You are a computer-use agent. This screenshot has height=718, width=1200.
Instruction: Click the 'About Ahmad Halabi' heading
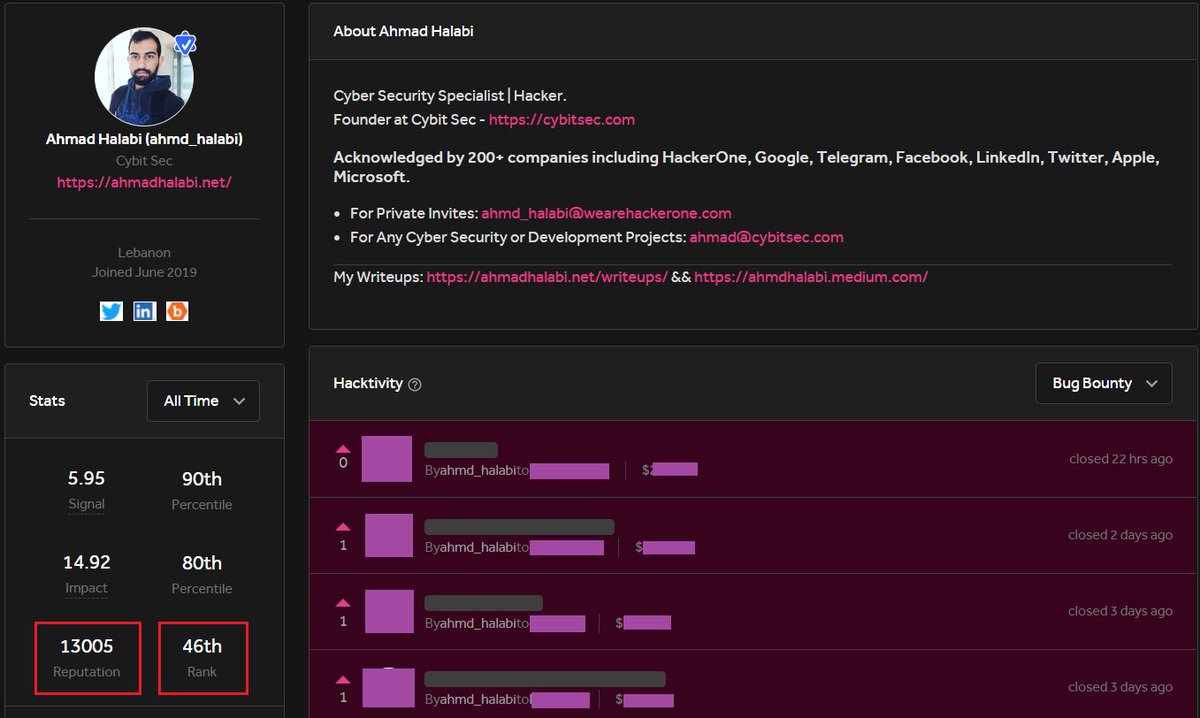point(404,31)
